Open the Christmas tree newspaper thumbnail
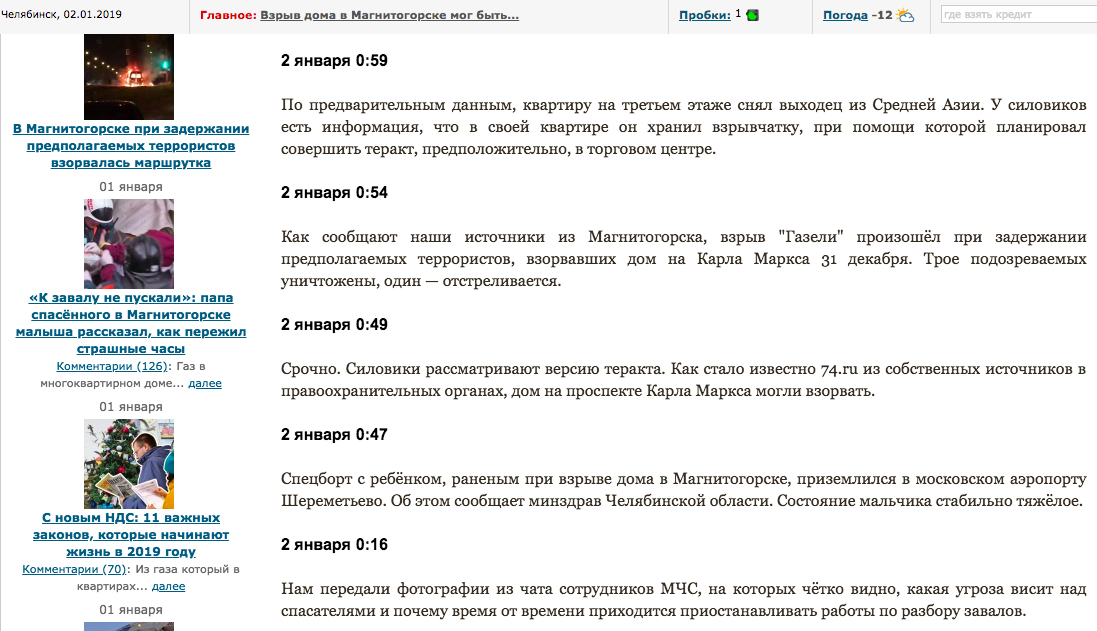Image resolution: width=1097 pixels, height=631 pixels. [129, 464]
